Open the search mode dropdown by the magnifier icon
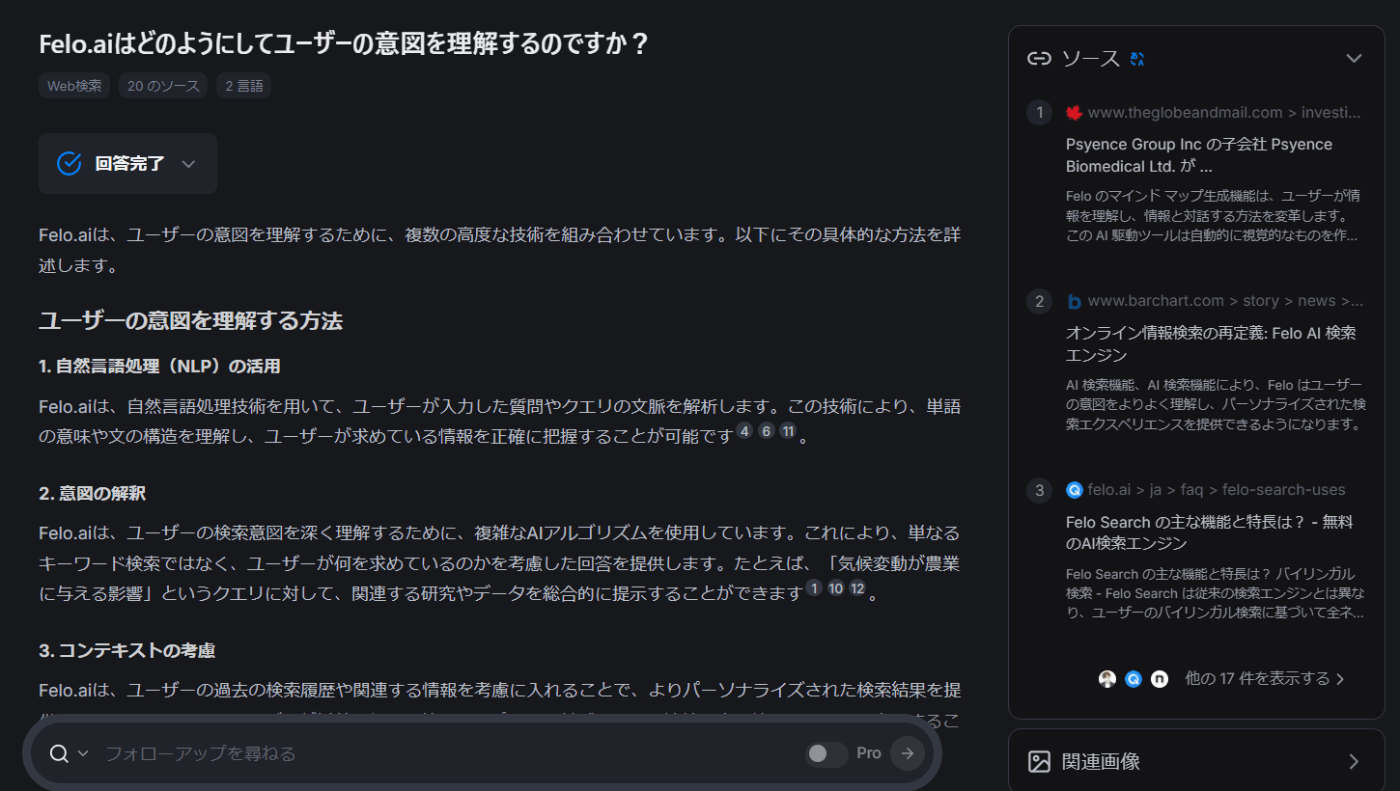Screen dimensions: 1400x791 (x=69, y=753)
